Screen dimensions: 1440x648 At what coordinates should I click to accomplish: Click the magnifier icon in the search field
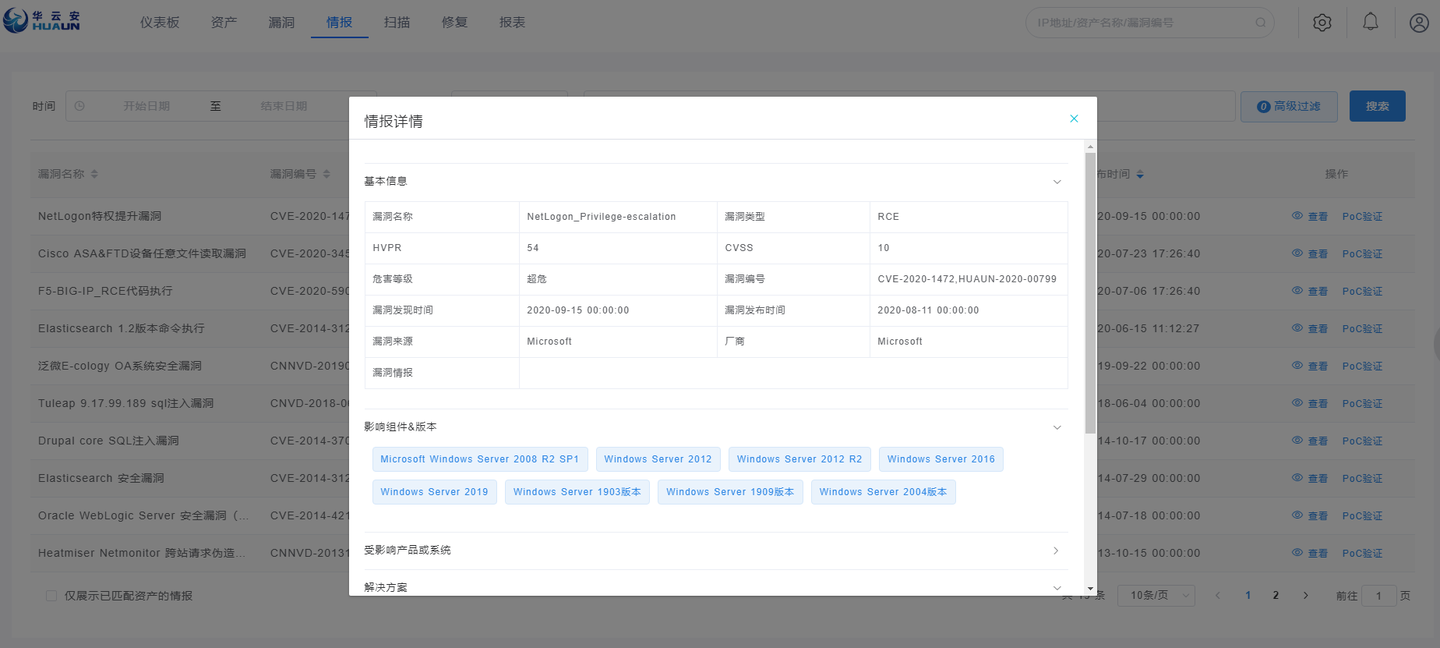pos(1259,22)
